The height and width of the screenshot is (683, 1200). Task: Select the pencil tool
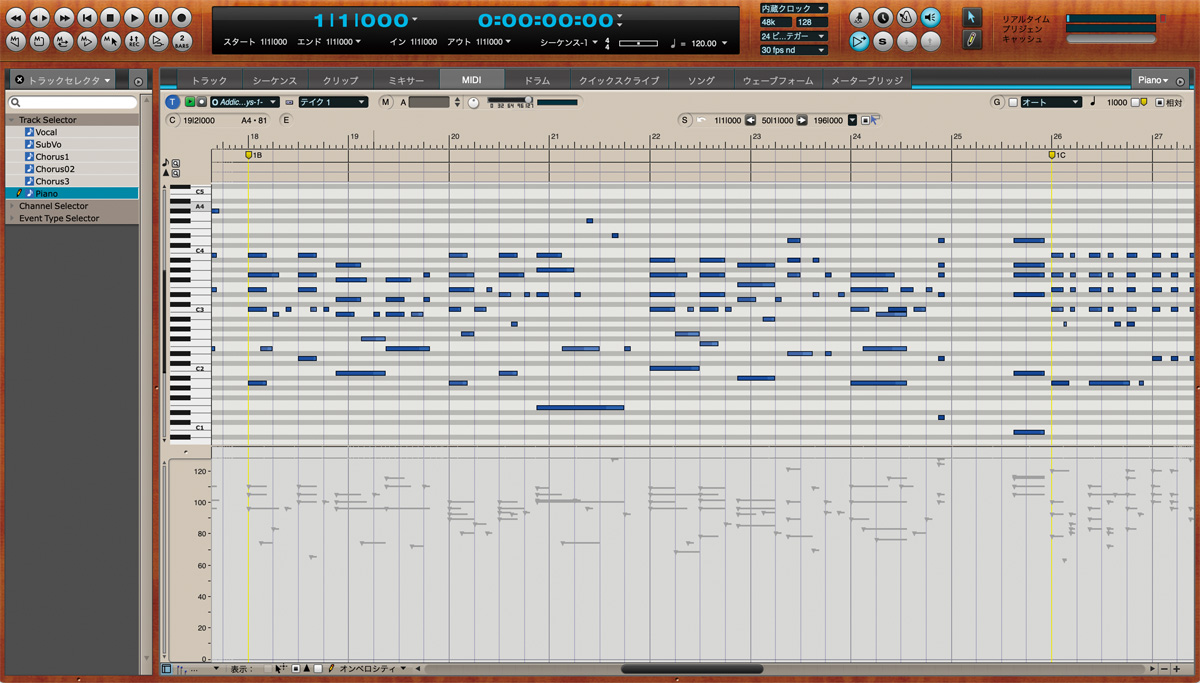(971, 41)
